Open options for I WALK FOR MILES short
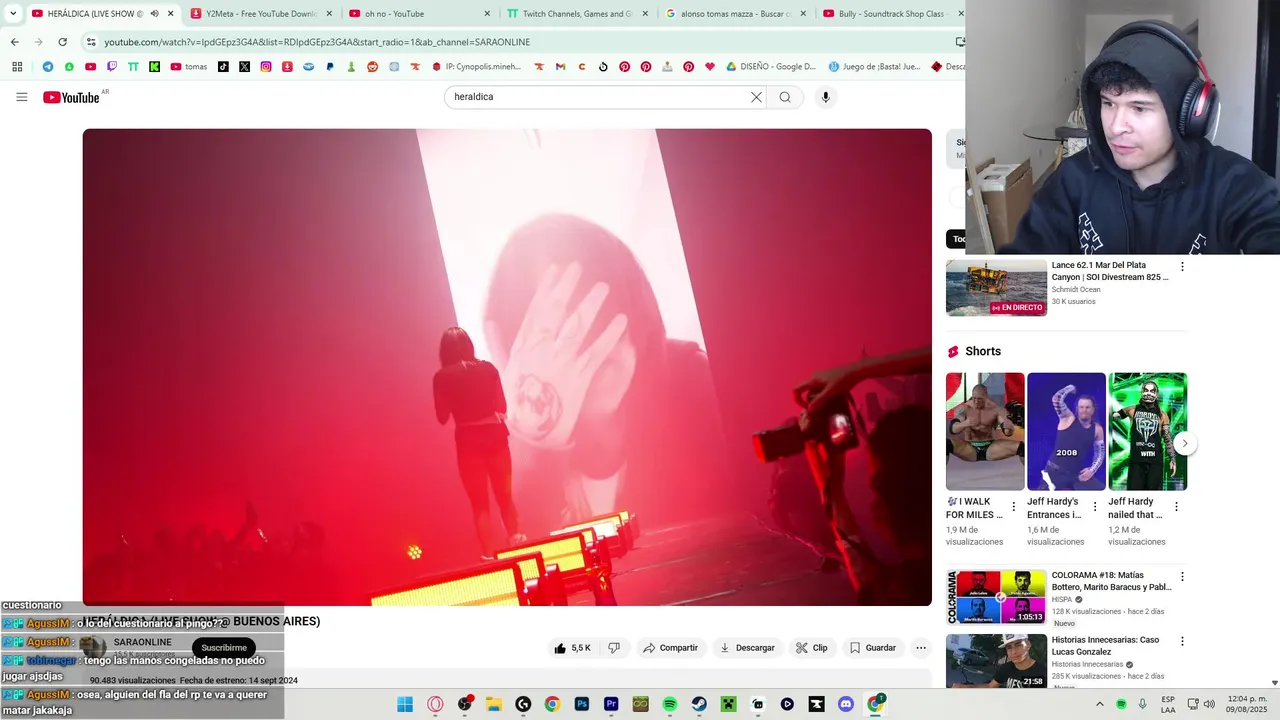The image size is (1280, 720). pyautogui.click(x=1013, y=507)
